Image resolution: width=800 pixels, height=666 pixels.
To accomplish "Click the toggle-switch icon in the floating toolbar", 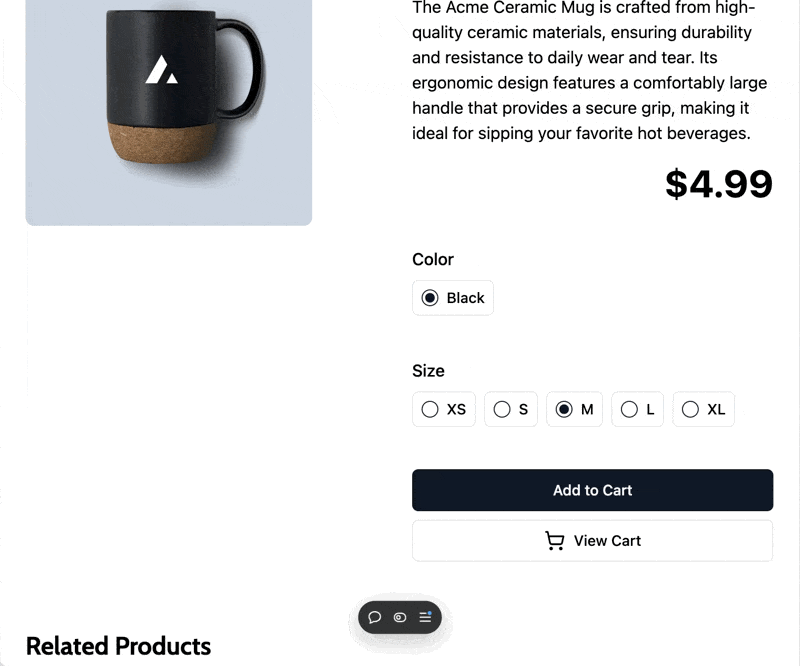I will [400, 617].
